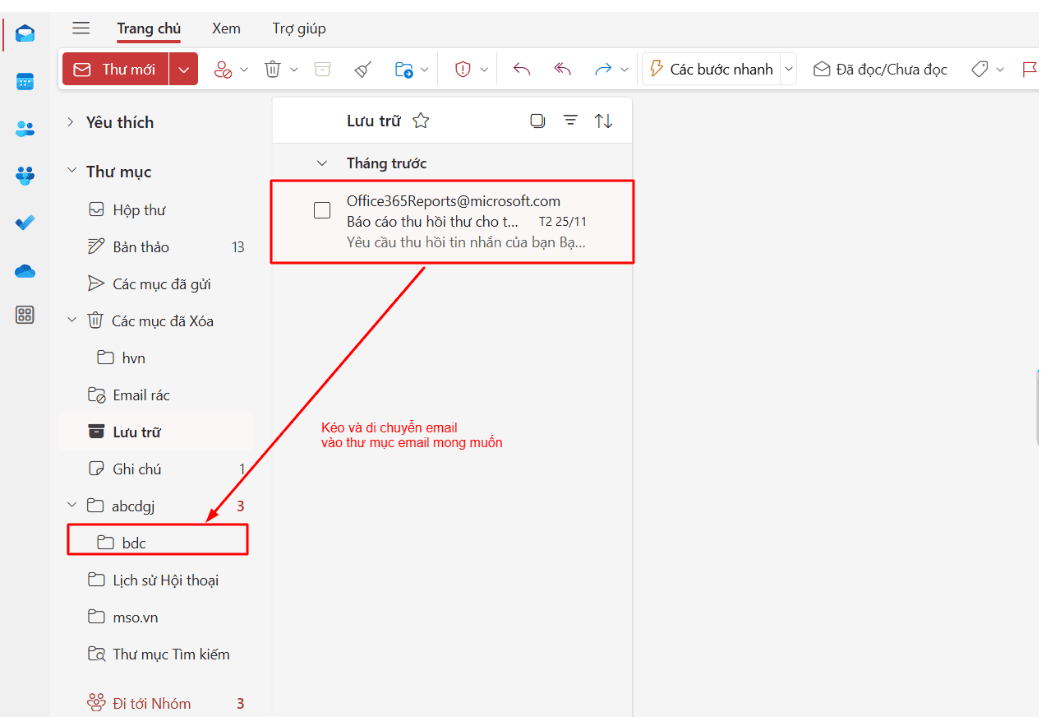Click the sort arrows icon
The image size is (1041, 719).
pos(603,121)
